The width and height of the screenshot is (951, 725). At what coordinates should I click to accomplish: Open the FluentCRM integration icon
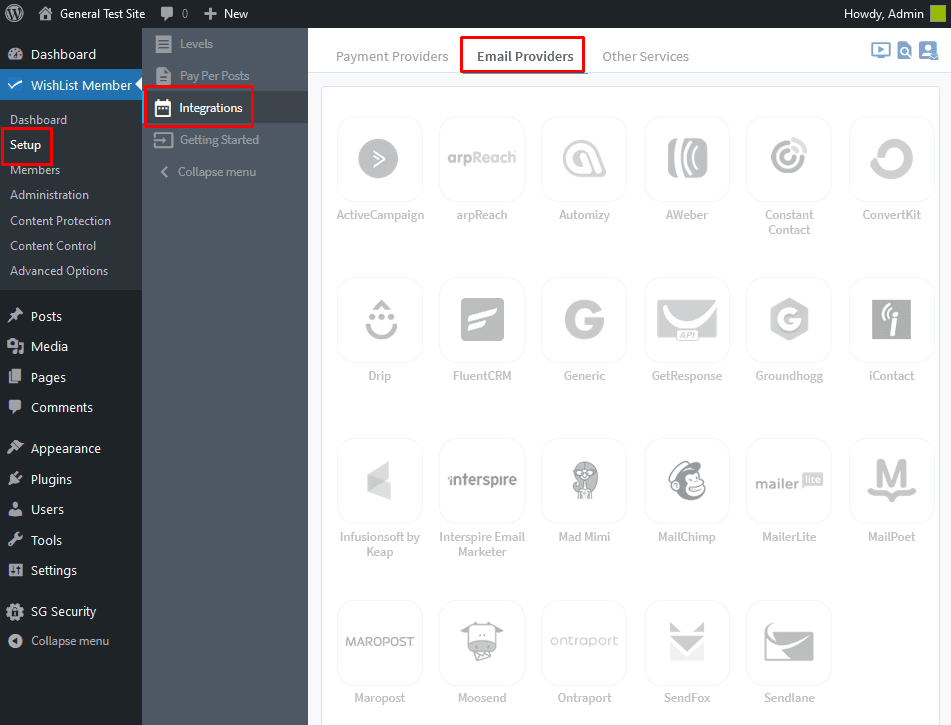click(482, 320)
